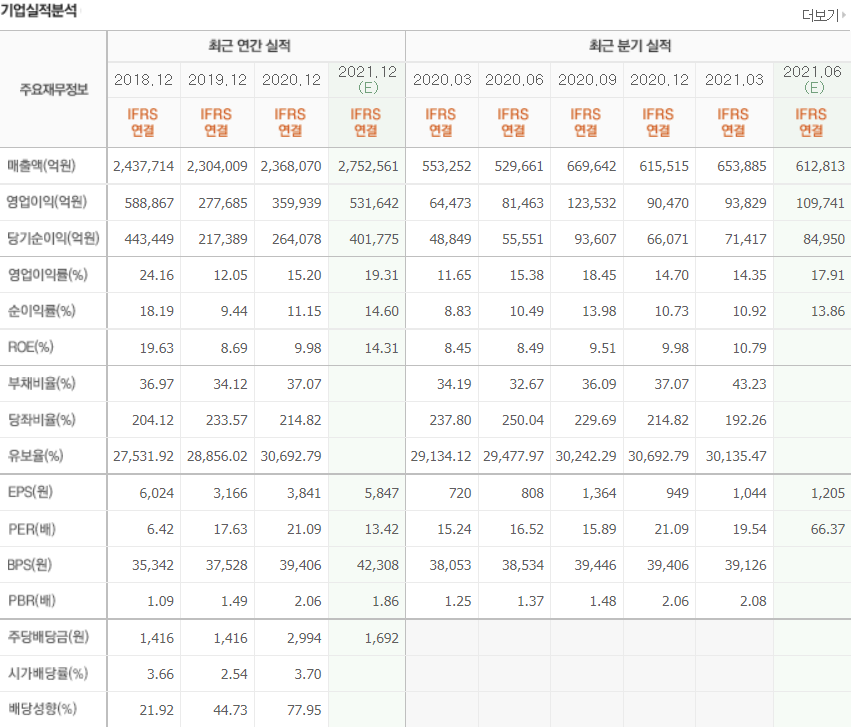Click the 기업실적분석 section title
This screenshot has height=727, width=856.
pyautogui.click(x=39, y=10)
